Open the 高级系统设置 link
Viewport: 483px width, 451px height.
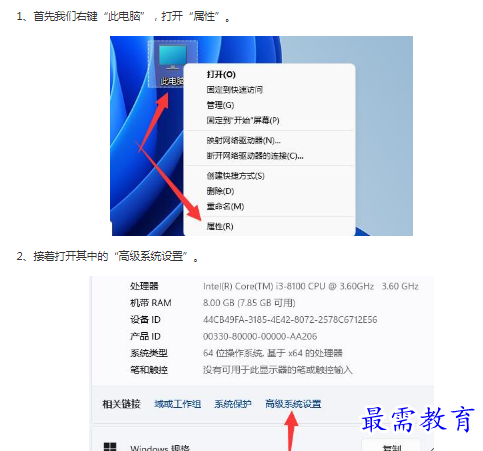click(x=293, y=404)
